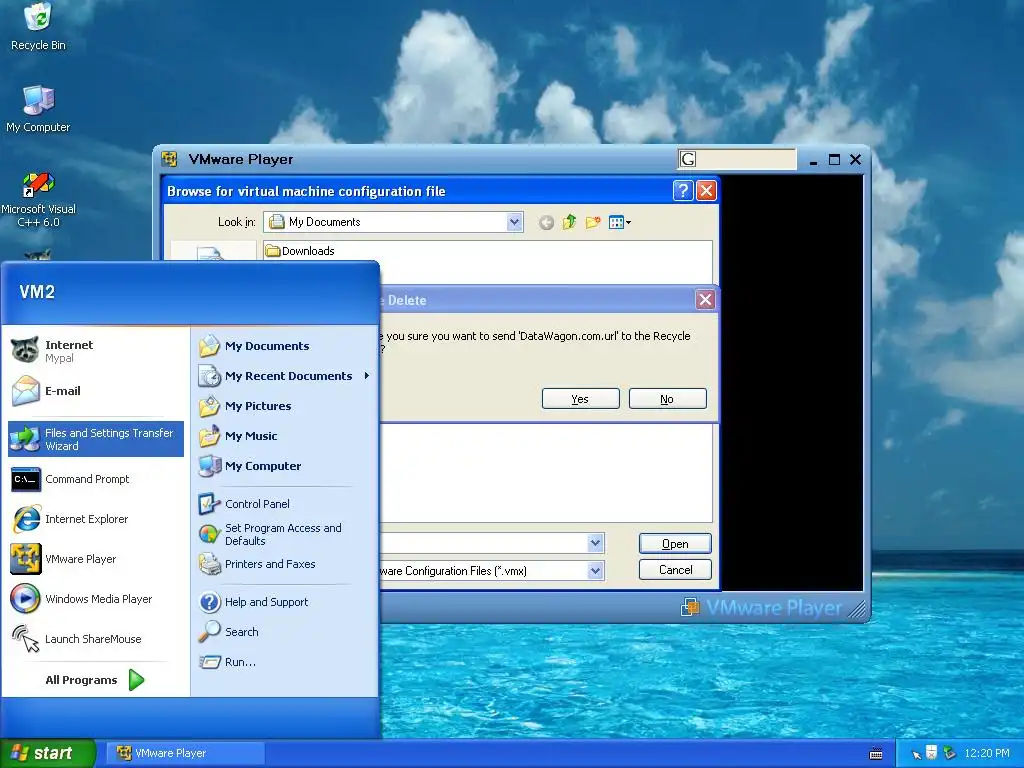This screenshot has width=1024, height=768.
Task: Expand the Configuration Files type dropdown
Action: 595,571
